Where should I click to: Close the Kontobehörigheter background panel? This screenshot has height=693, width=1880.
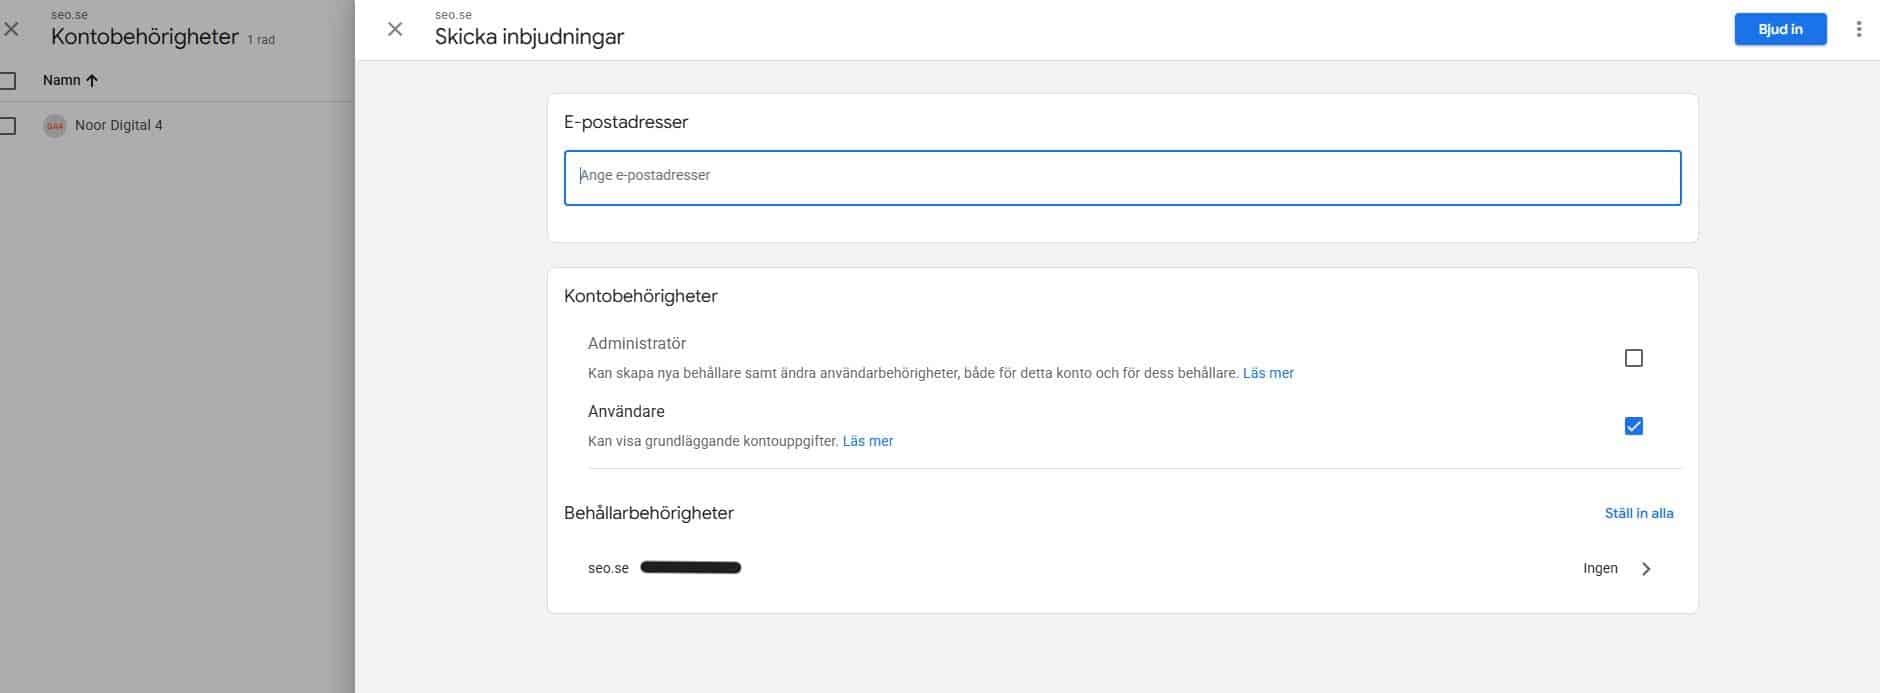(11, 29)
